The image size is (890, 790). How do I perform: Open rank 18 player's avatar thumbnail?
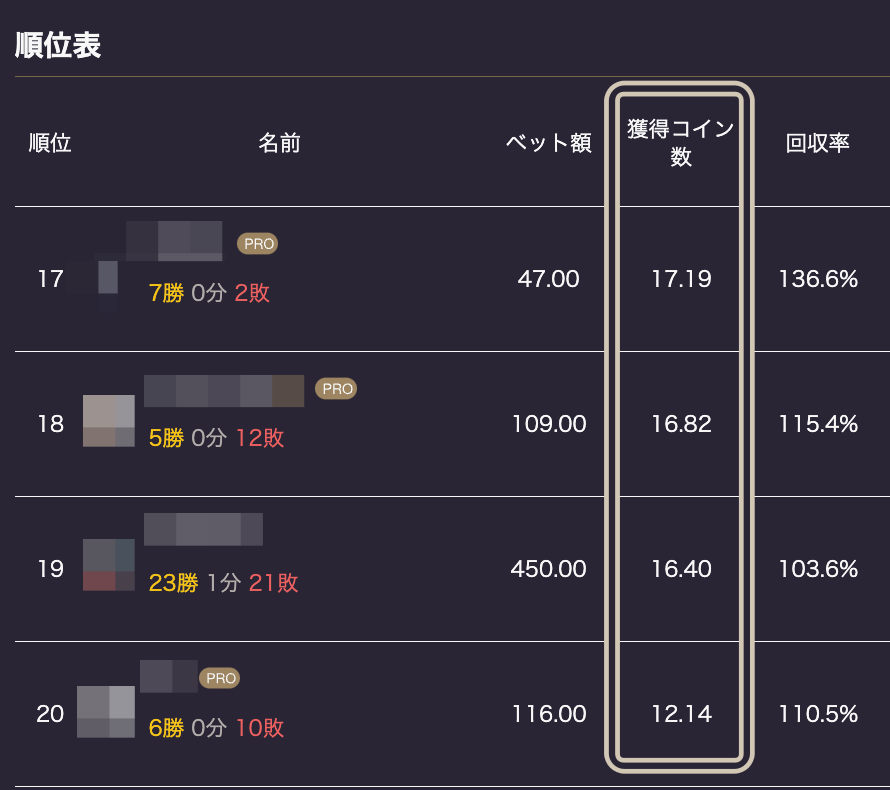click(x=109, y=421)
